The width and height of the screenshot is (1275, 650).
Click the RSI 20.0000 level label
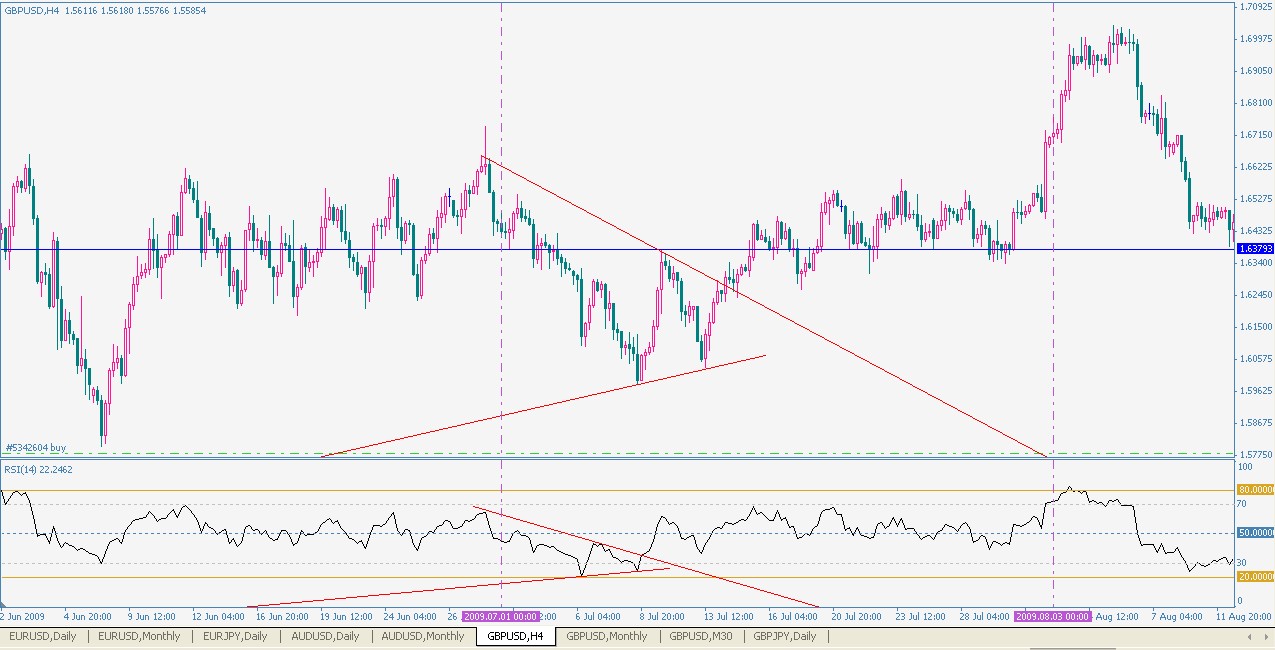pyautogui.click(x=1255, y=577)
